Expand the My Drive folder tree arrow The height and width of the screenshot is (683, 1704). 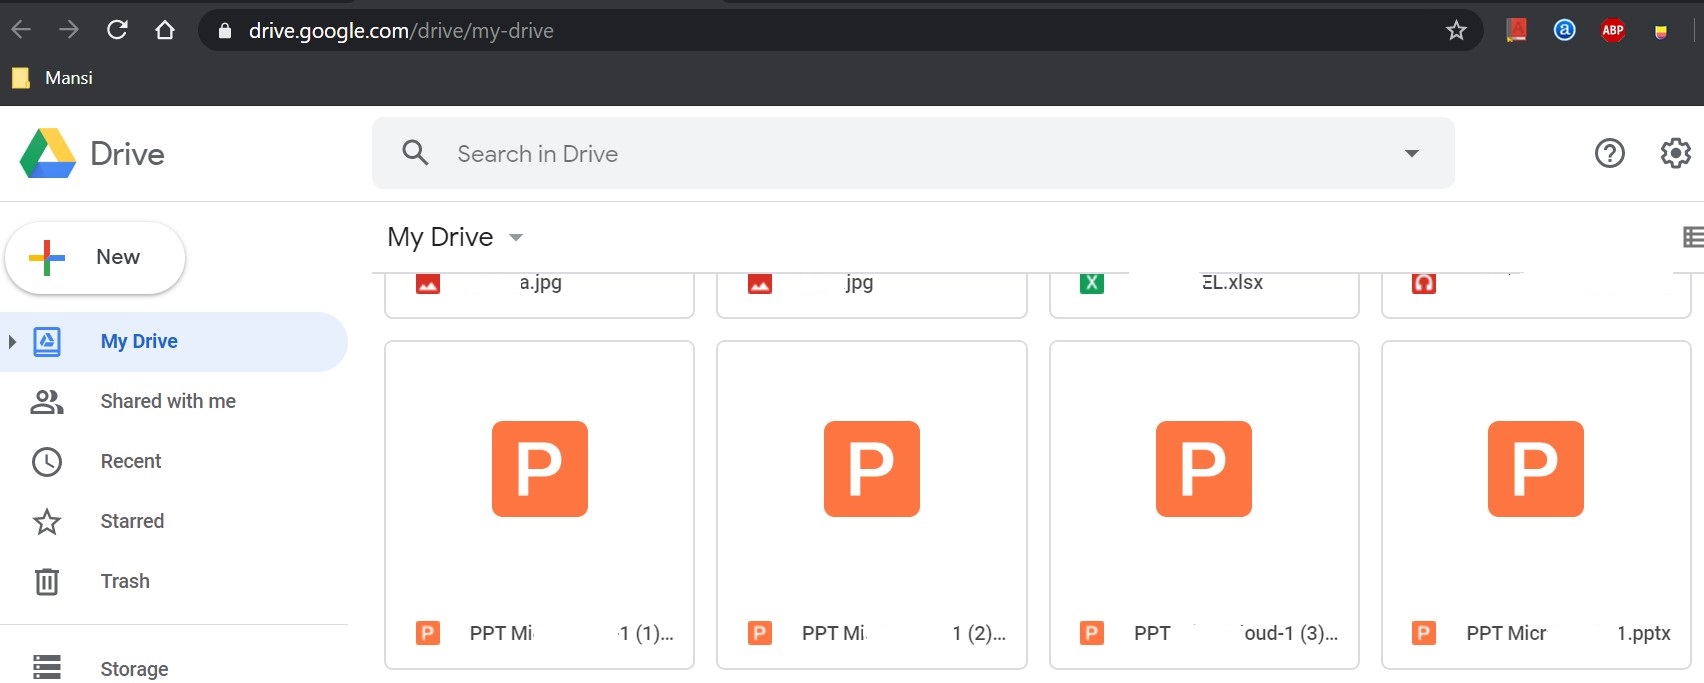coord(12,342)
